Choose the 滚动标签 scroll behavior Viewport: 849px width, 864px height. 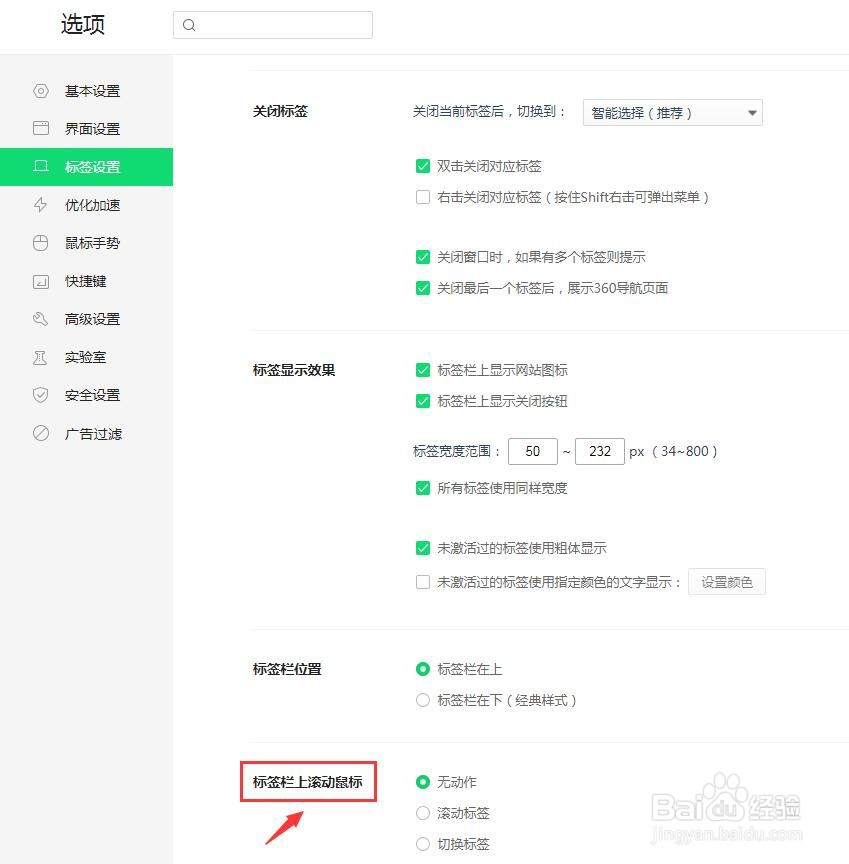[423, 813]
